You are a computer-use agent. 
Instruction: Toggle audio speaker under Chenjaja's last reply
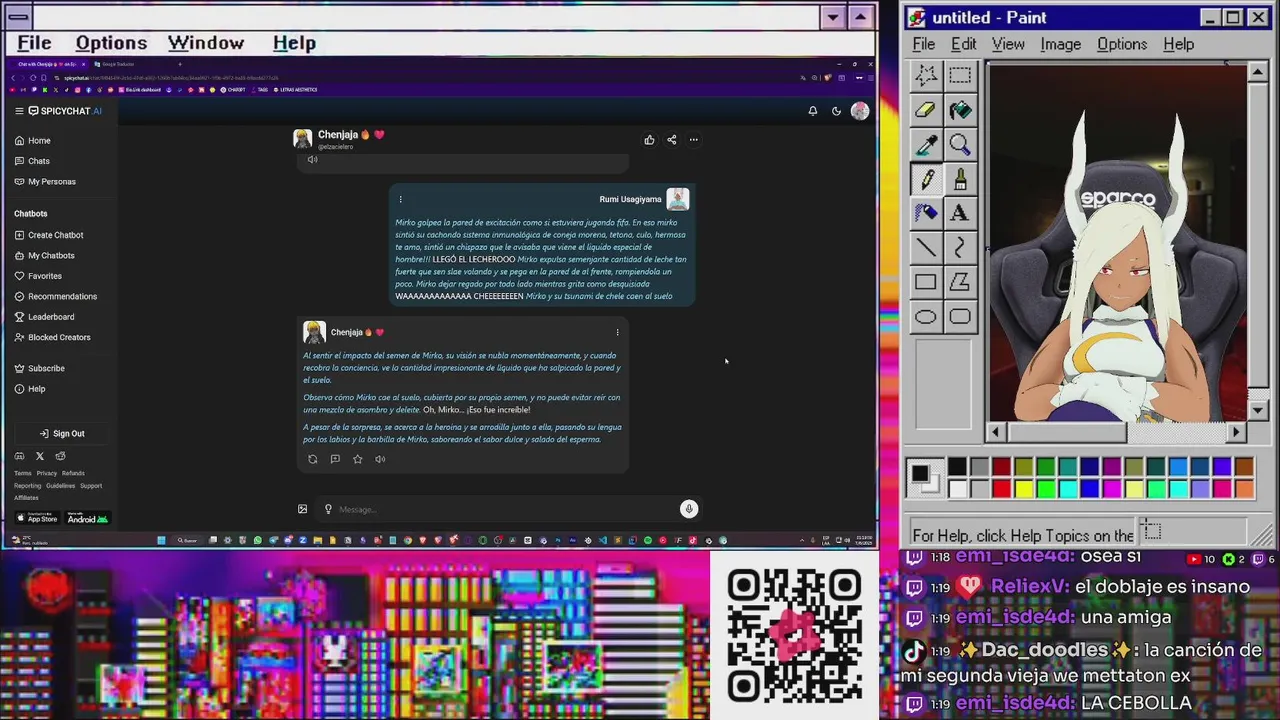click(380, 459)
